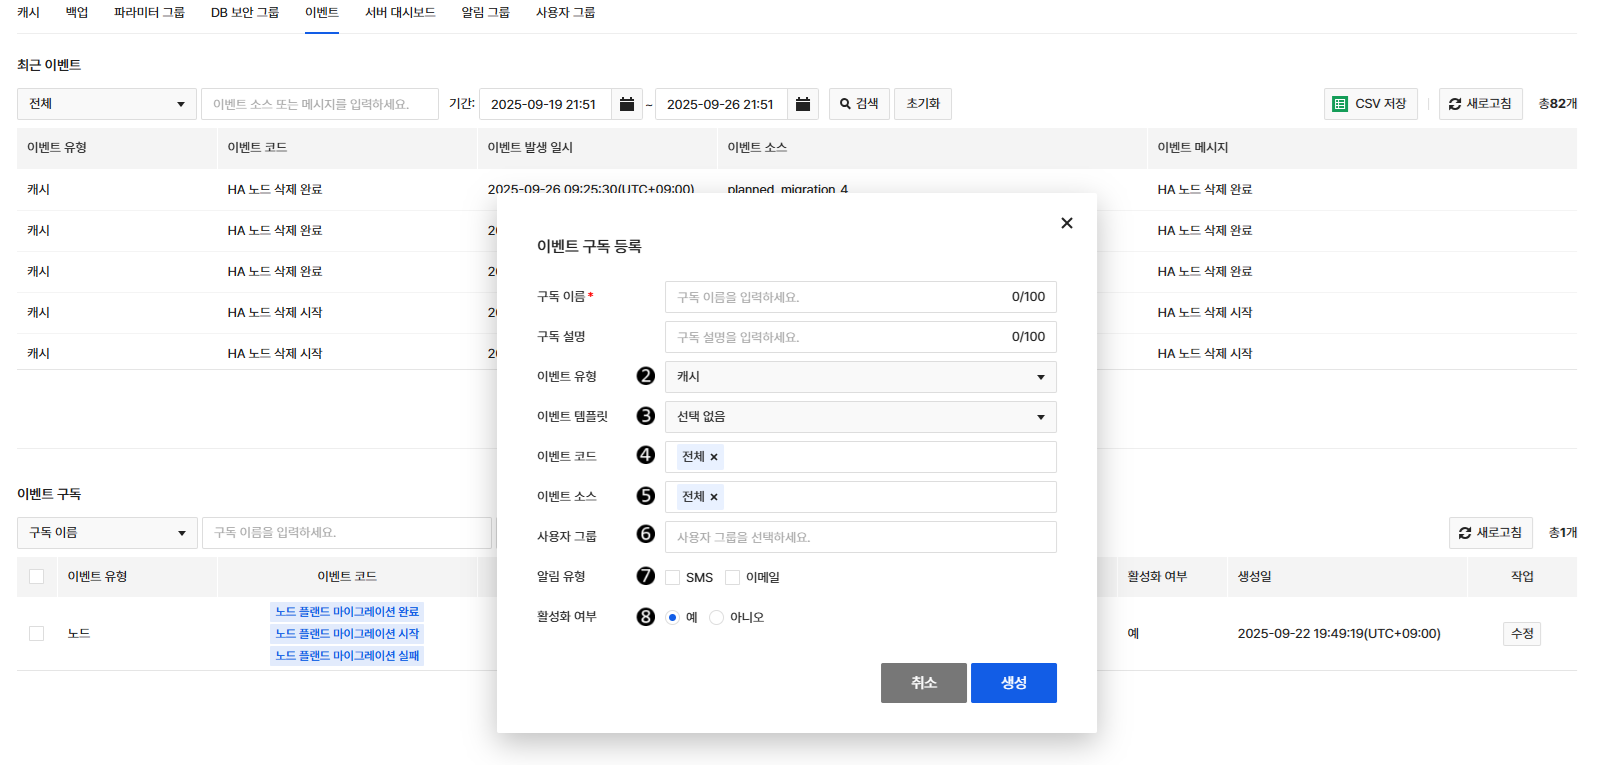This screenshot has width=1606, height=765.
Task: Refresh the recent events list
Action: [x=1480, y=104]
